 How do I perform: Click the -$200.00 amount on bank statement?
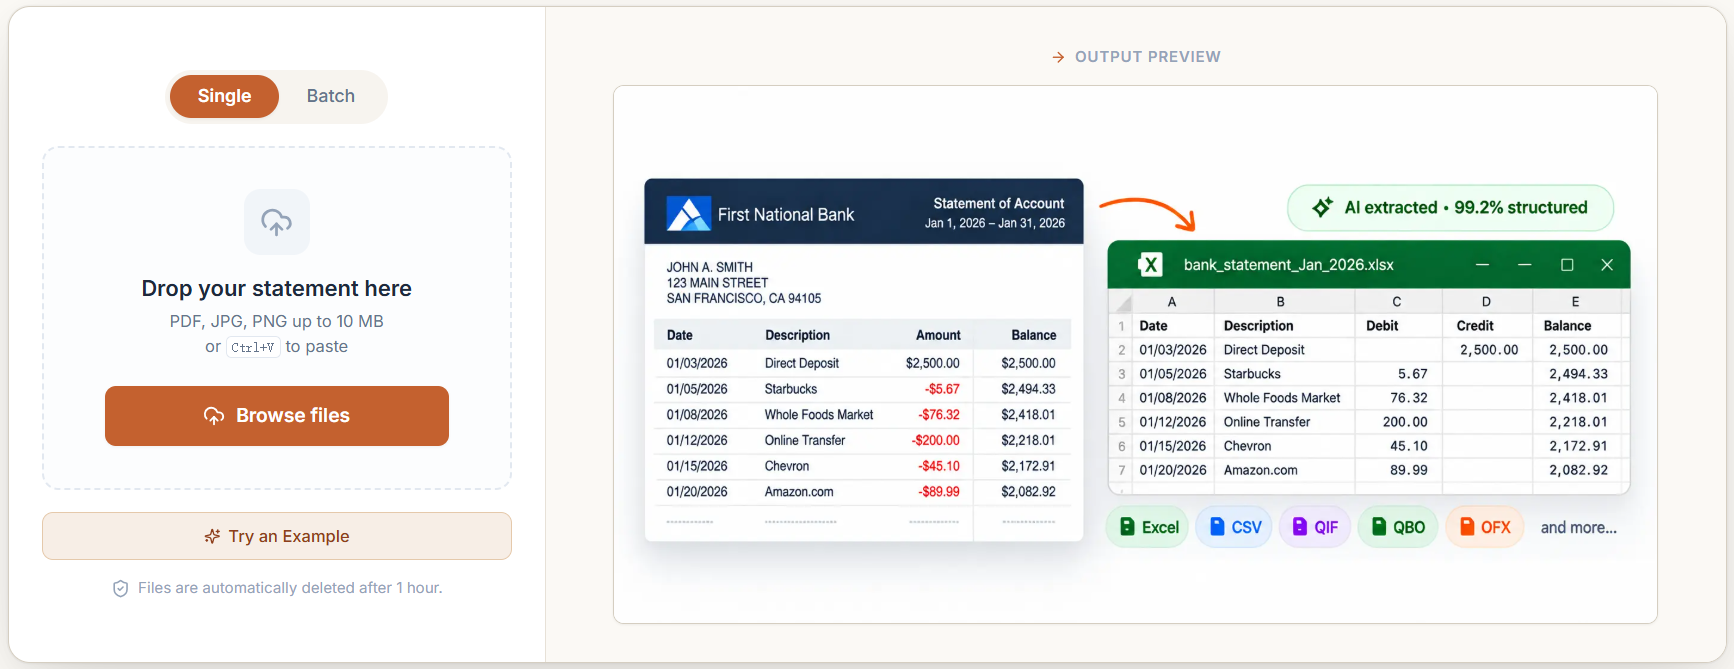(935, 441)
